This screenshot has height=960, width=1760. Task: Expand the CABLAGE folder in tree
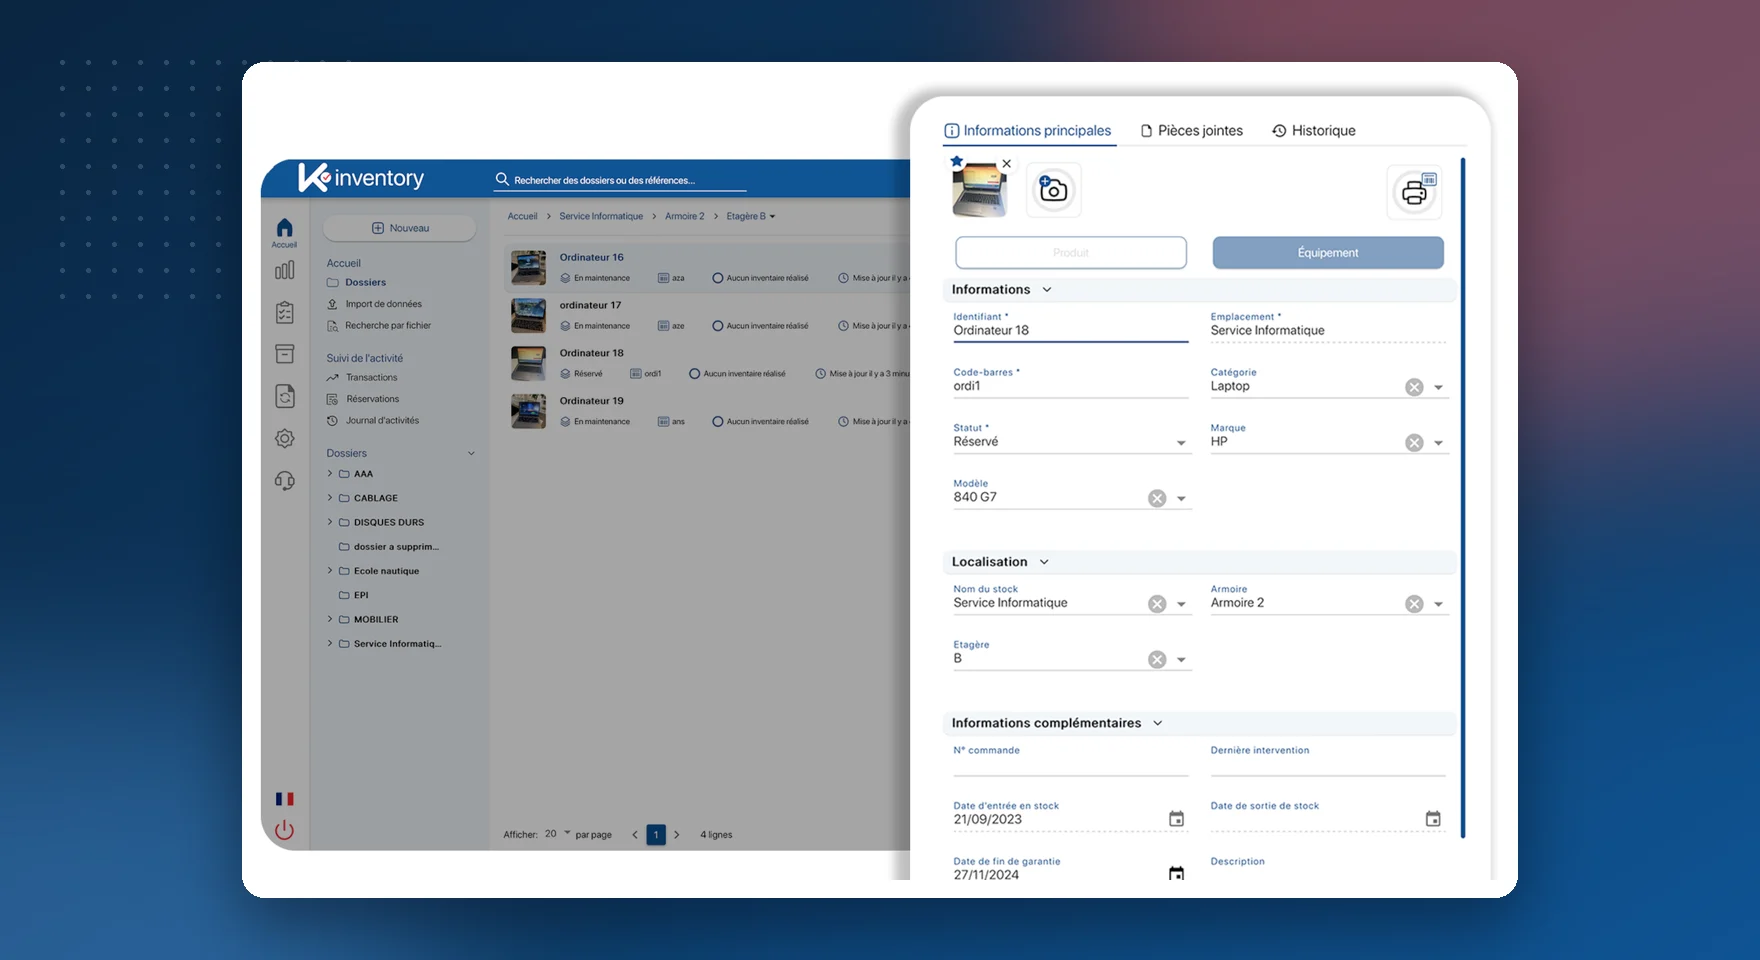click(x=330, y=497)
